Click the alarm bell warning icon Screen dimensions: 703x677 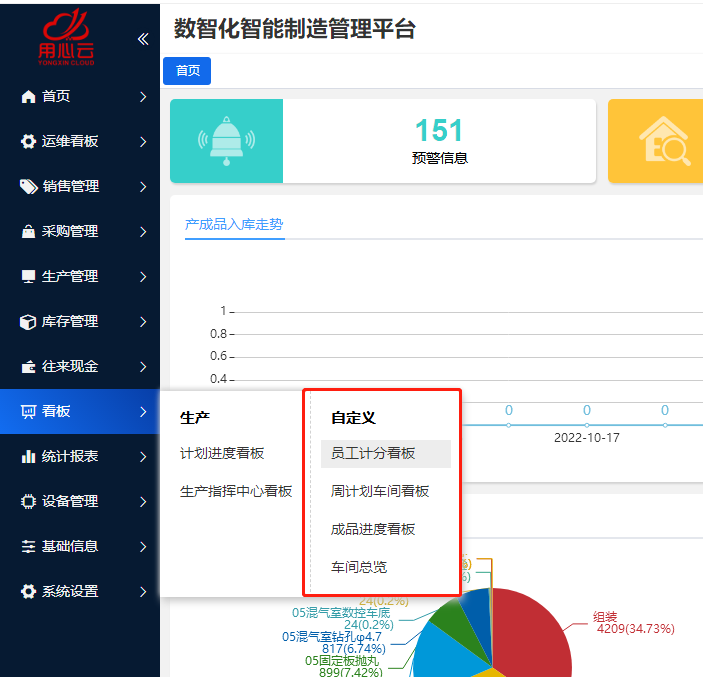[226, 141]
